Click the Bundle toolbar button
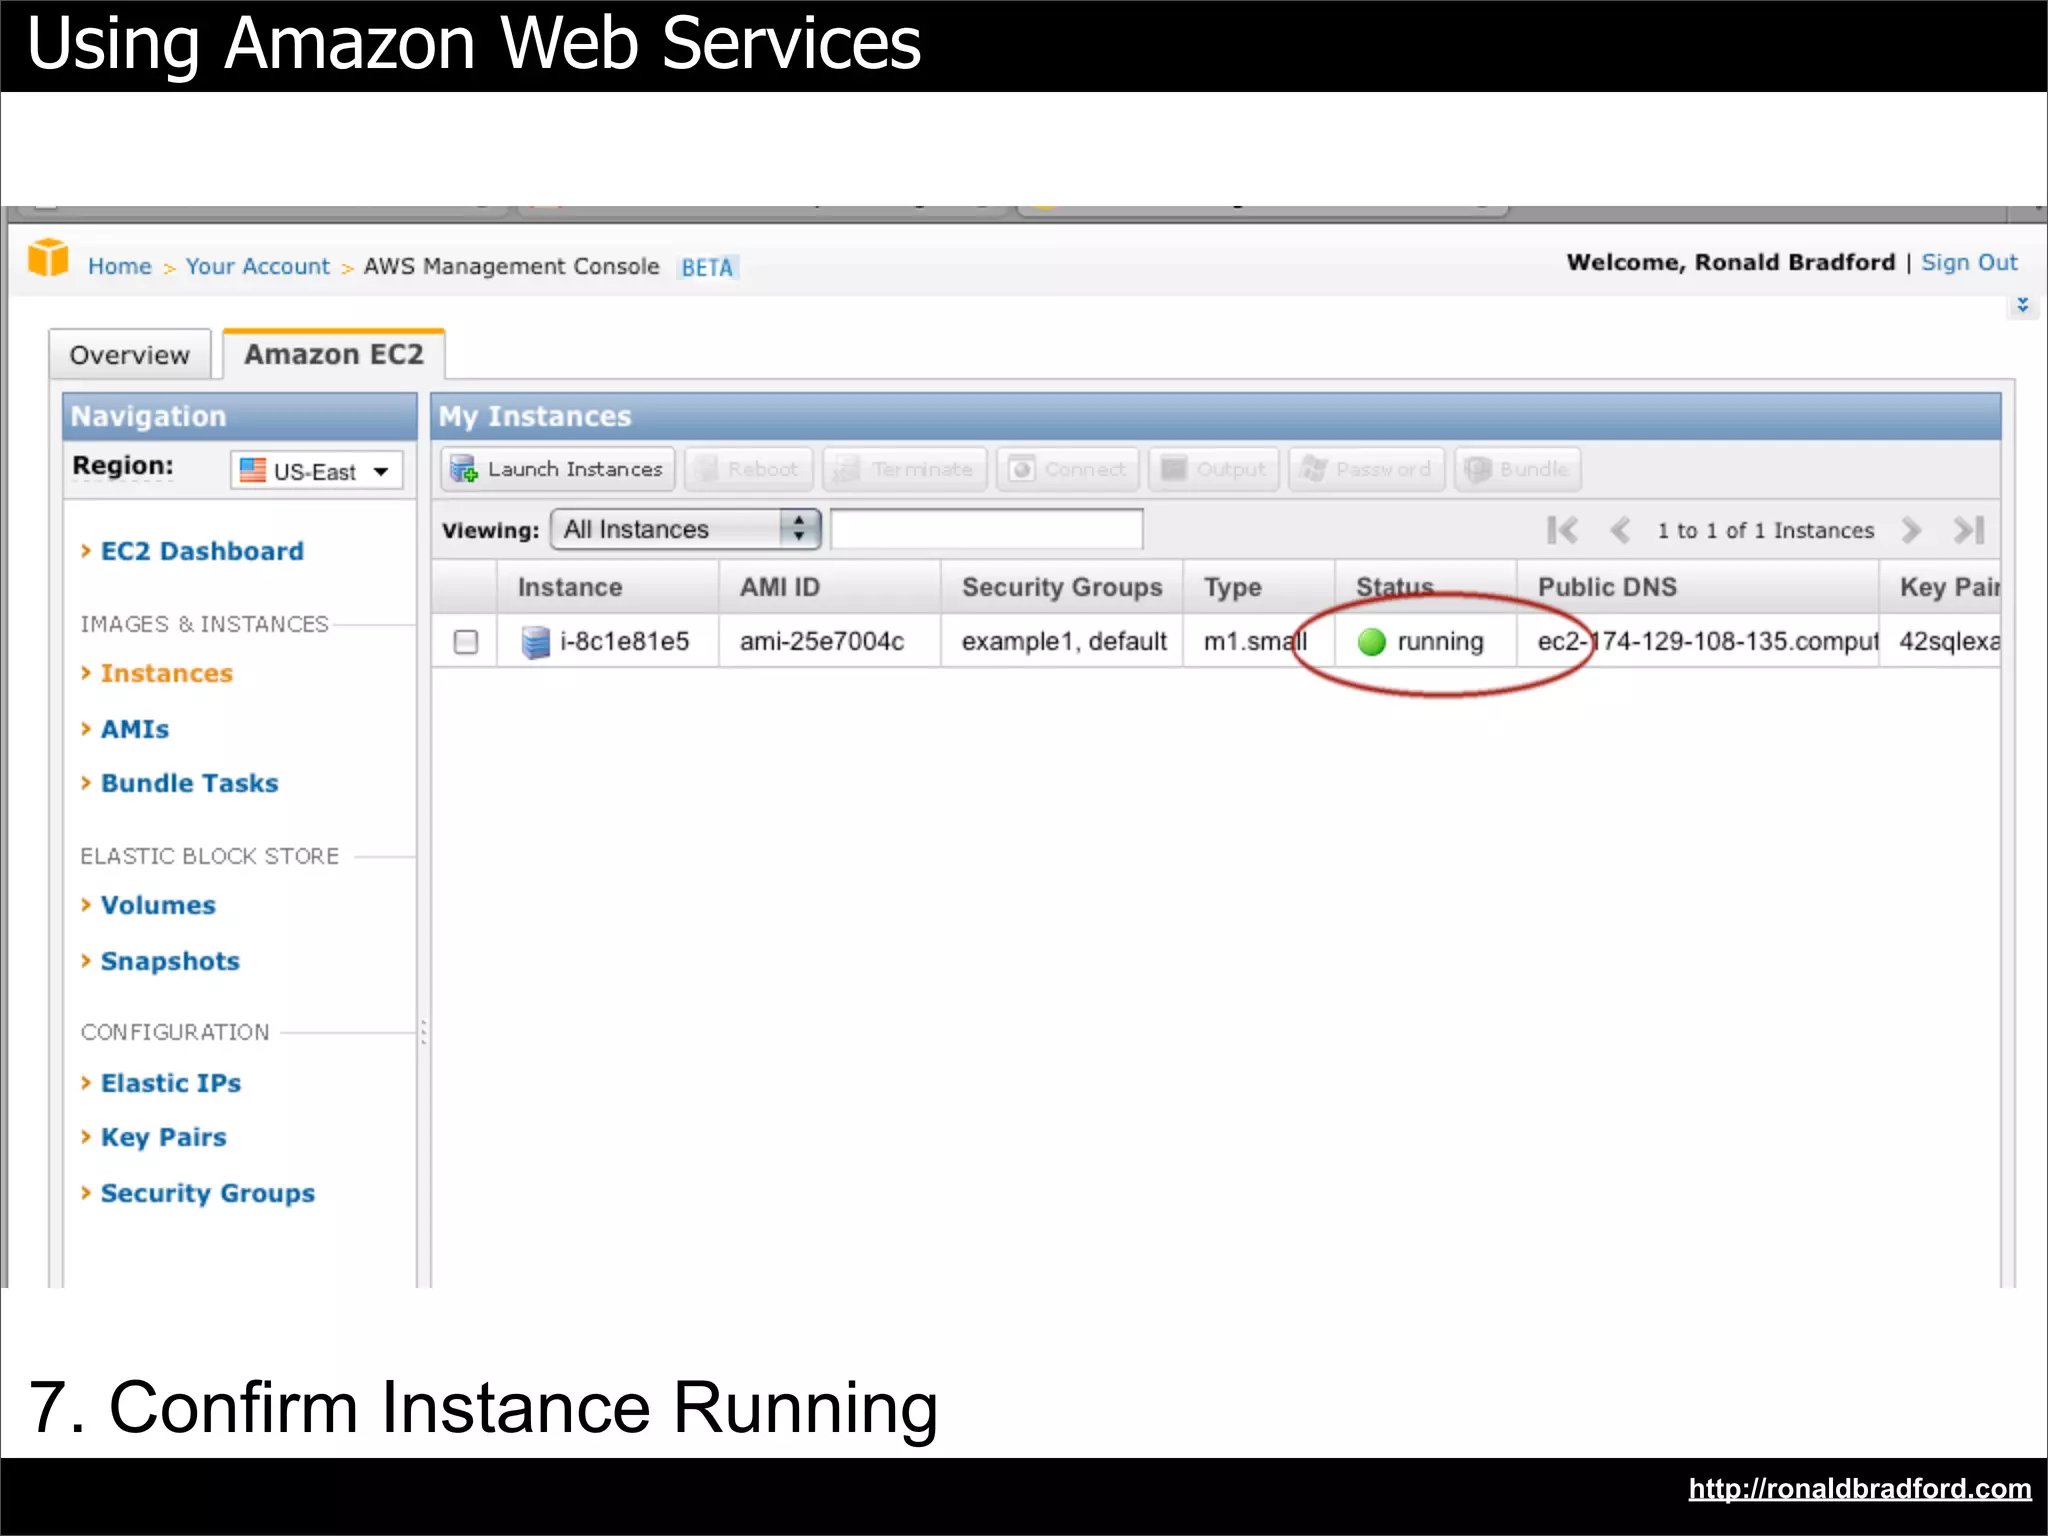The width and height of the screenshot is (2048, 1536). [x=1517, y=469]
